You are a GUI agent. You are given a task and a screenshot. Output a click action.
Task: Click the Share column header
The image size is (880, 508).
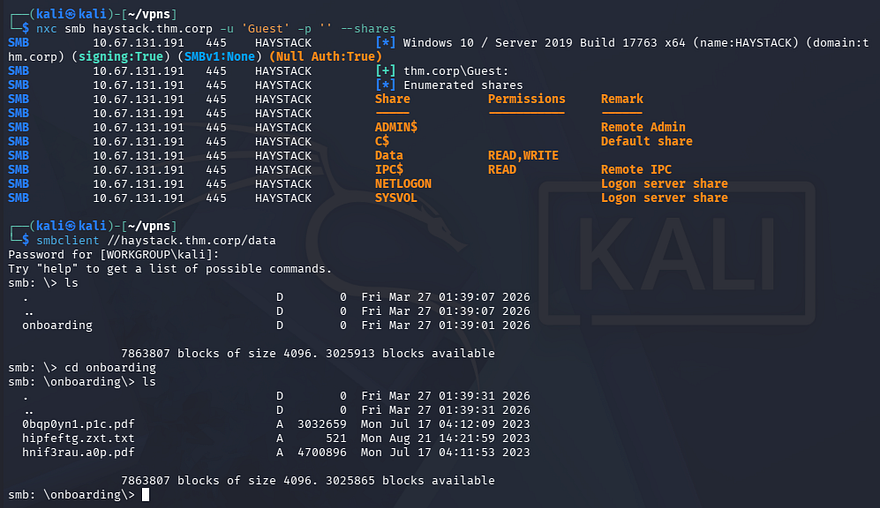click(392, 99)
